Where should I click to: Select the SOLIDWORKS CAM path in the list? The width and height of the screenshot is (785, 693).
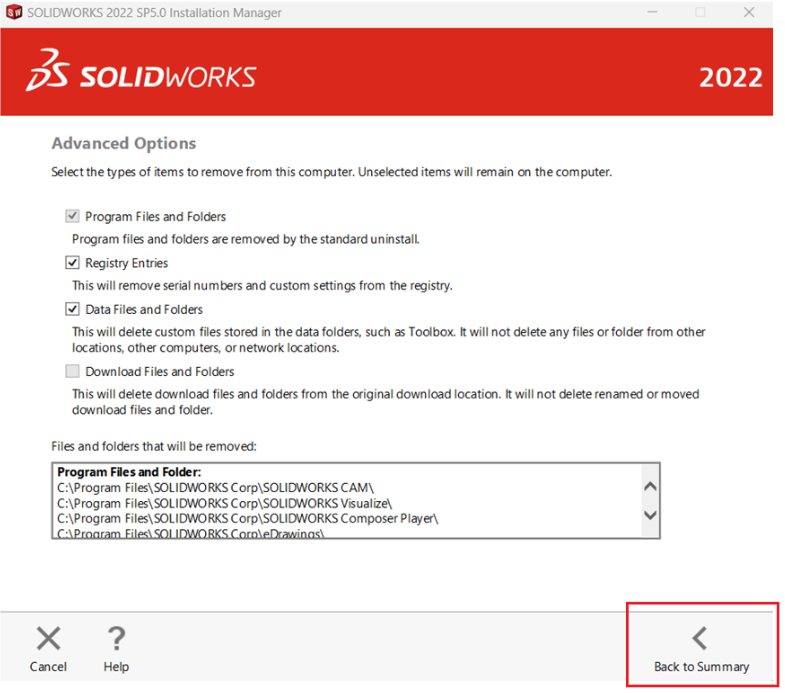pos(215,487)
